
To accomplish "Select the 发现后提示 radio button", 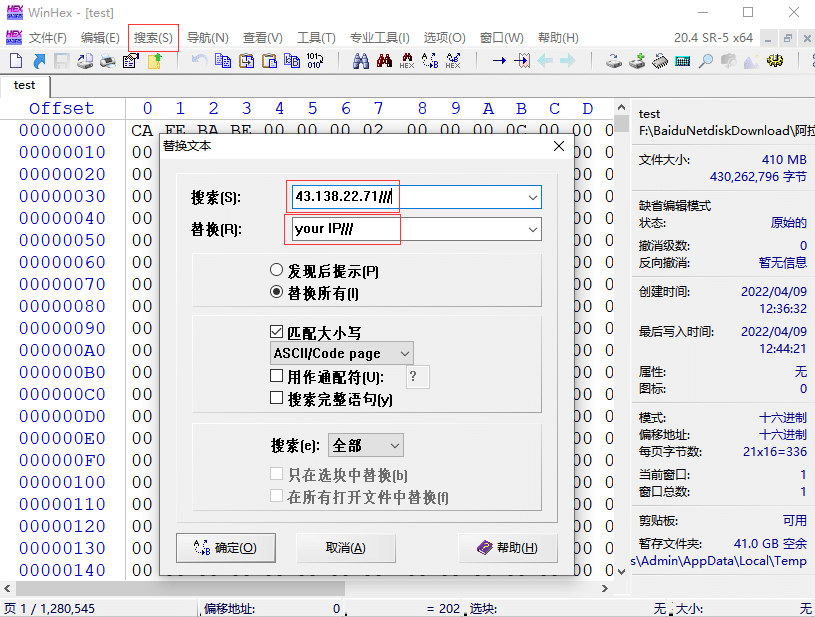I will 277,271.
